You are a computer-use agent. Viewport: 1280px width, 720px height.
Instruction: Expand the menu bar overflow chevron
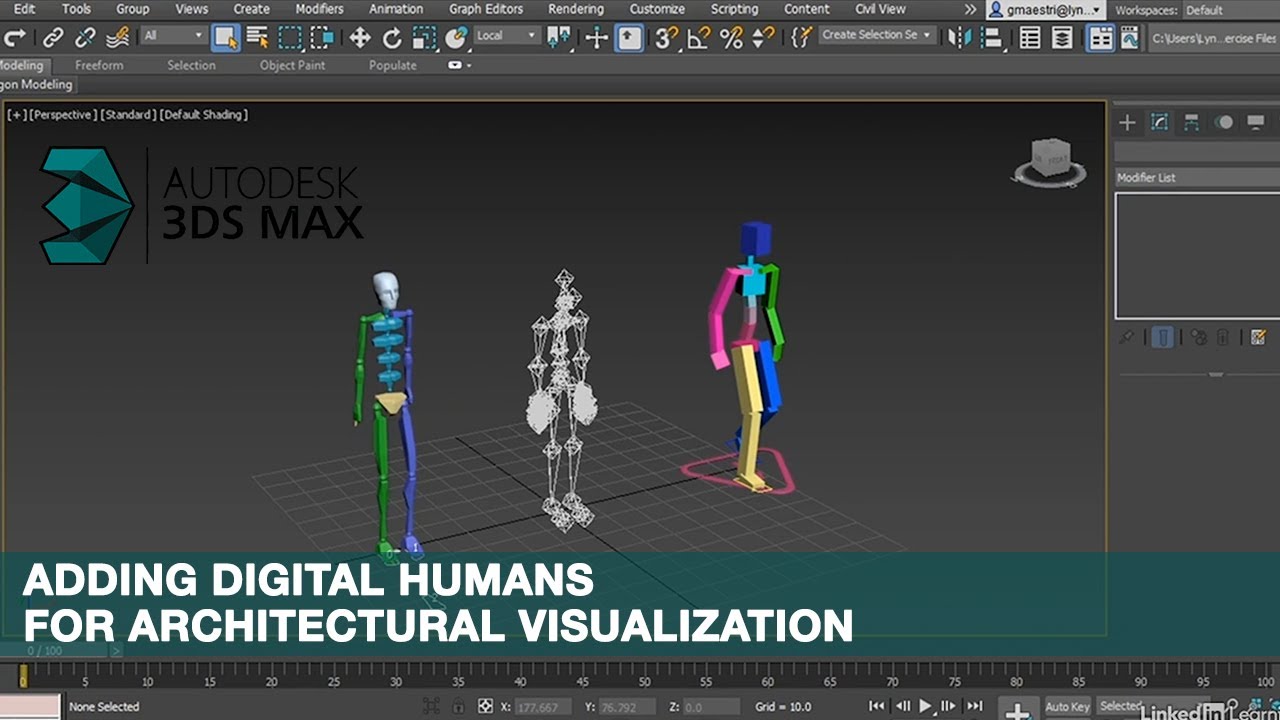pos(970,9)
